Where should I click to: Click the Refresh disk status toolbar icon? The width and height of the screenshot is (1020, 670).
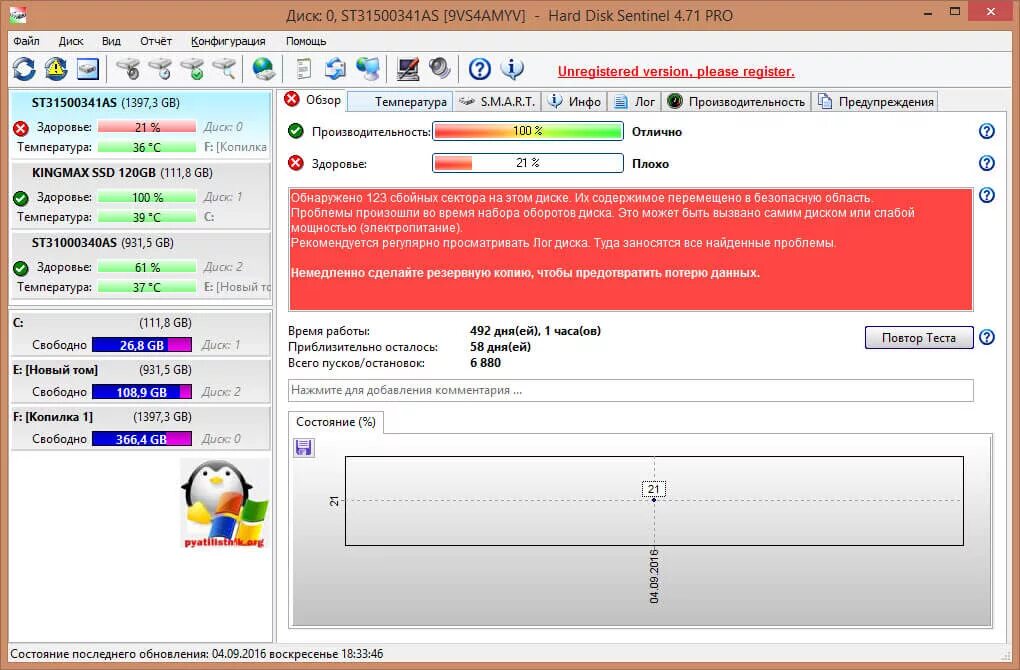tap(24, 69)
